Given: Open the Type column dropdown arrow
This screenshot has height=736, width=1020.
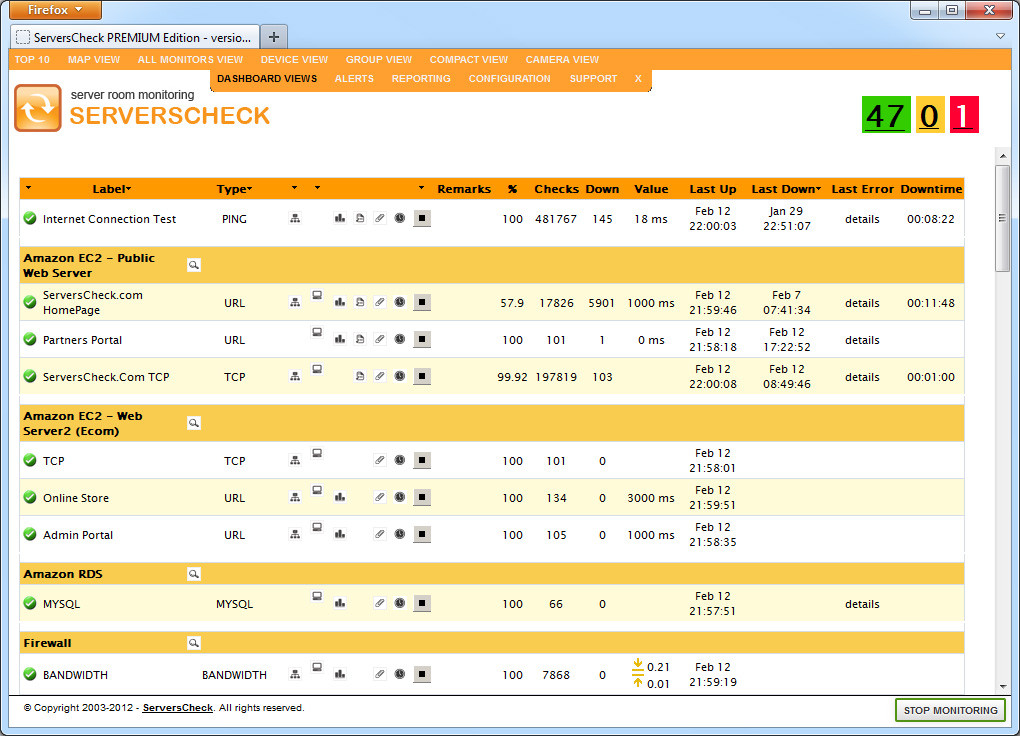Looking at the screenshot, I should click(250, 189).
